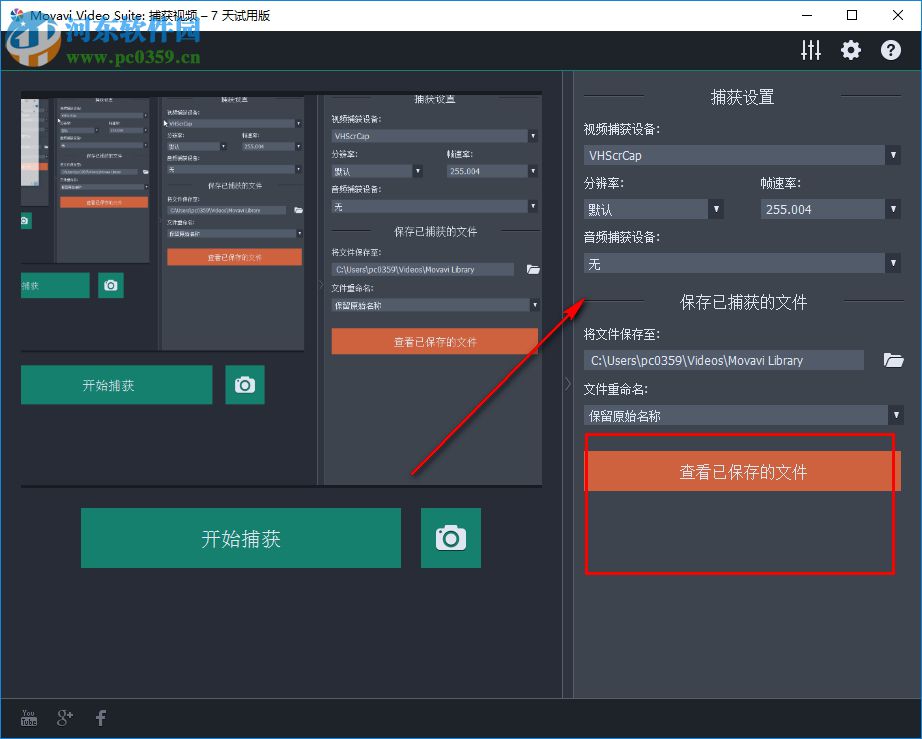Click the small camera icon beside 开始捕获
This screenshot has width=922, height=739.
(x=244, y=385)
